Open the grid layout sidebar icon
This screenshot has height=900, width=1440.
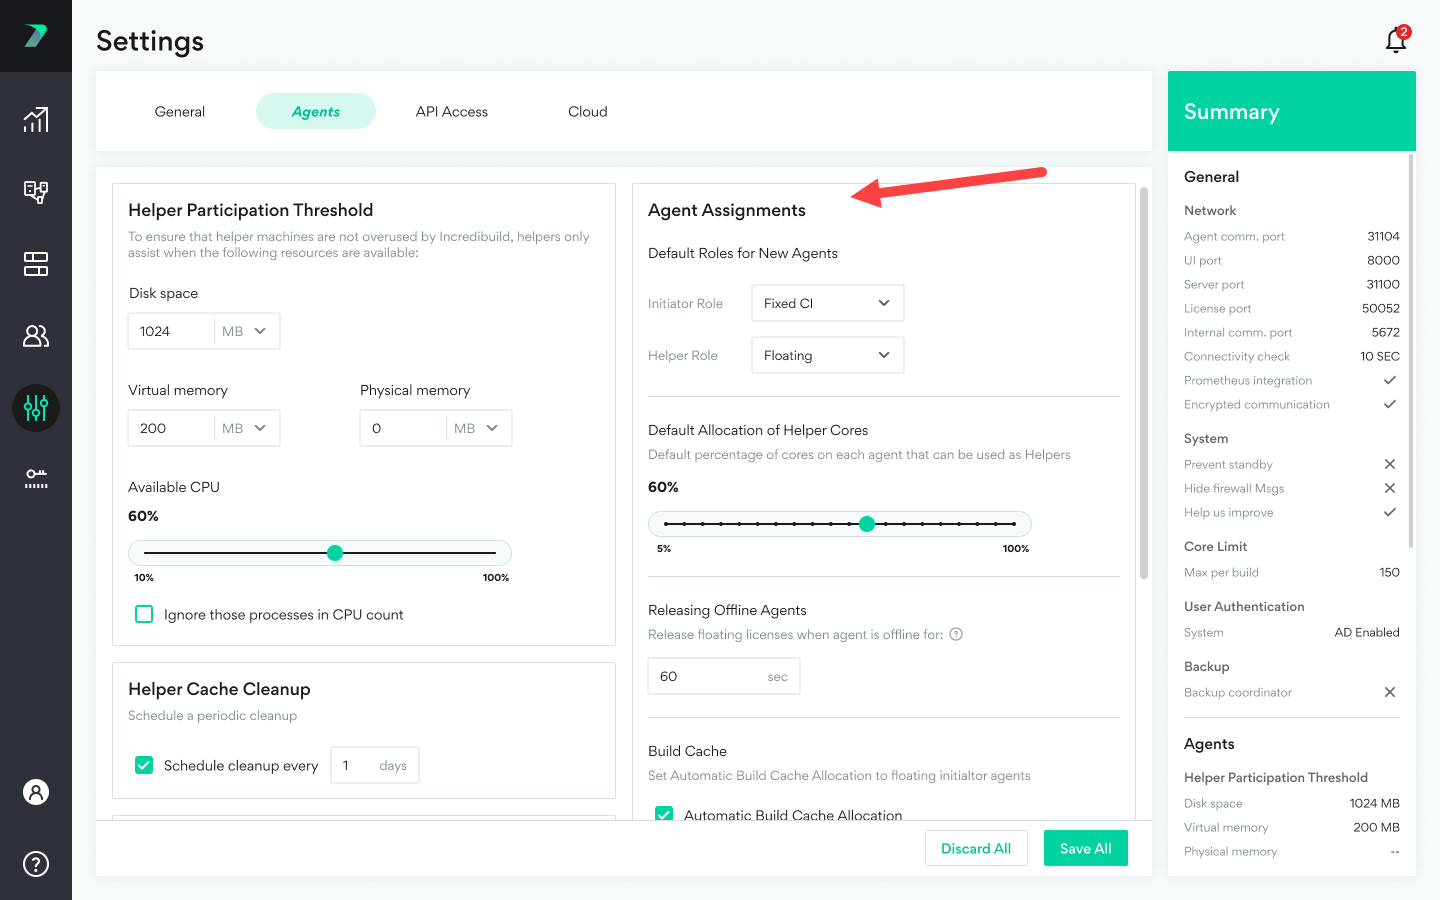[x=36, y=264]
